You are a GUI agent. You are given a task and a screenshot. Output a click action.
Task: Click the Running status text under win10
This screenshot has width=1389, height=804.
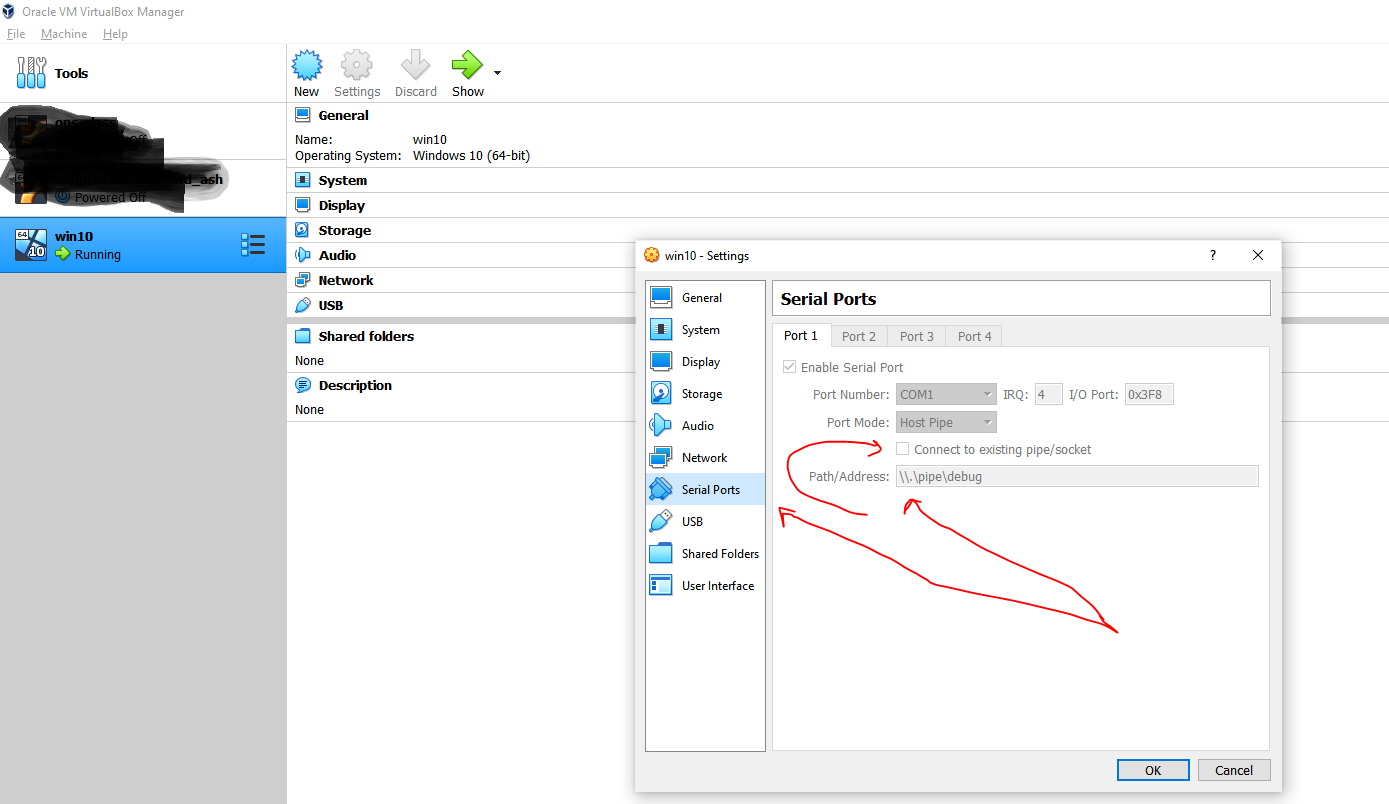click(98, 254)
